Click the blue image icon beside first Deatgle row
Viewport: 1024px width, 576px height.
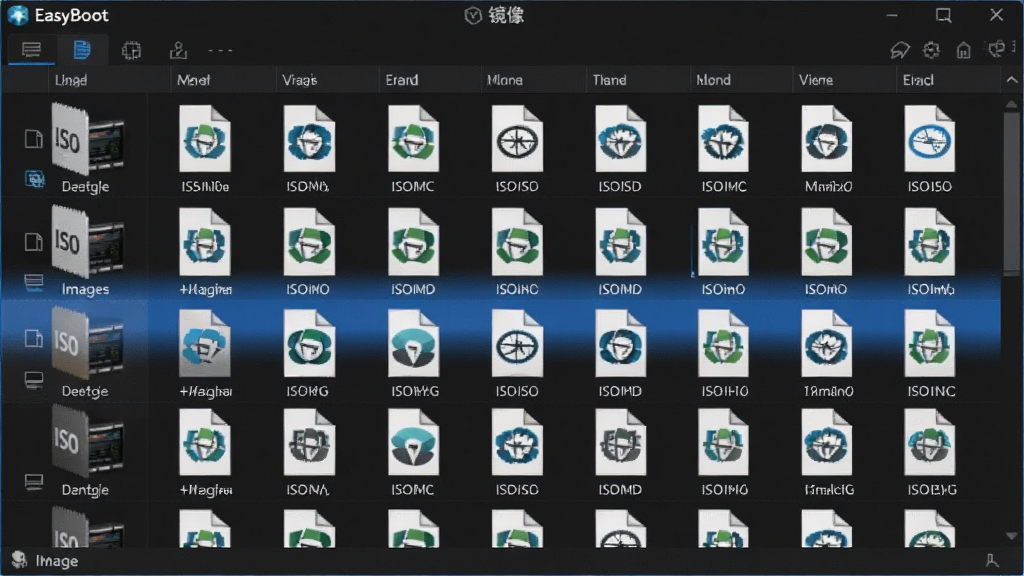[x=34, y=178]
